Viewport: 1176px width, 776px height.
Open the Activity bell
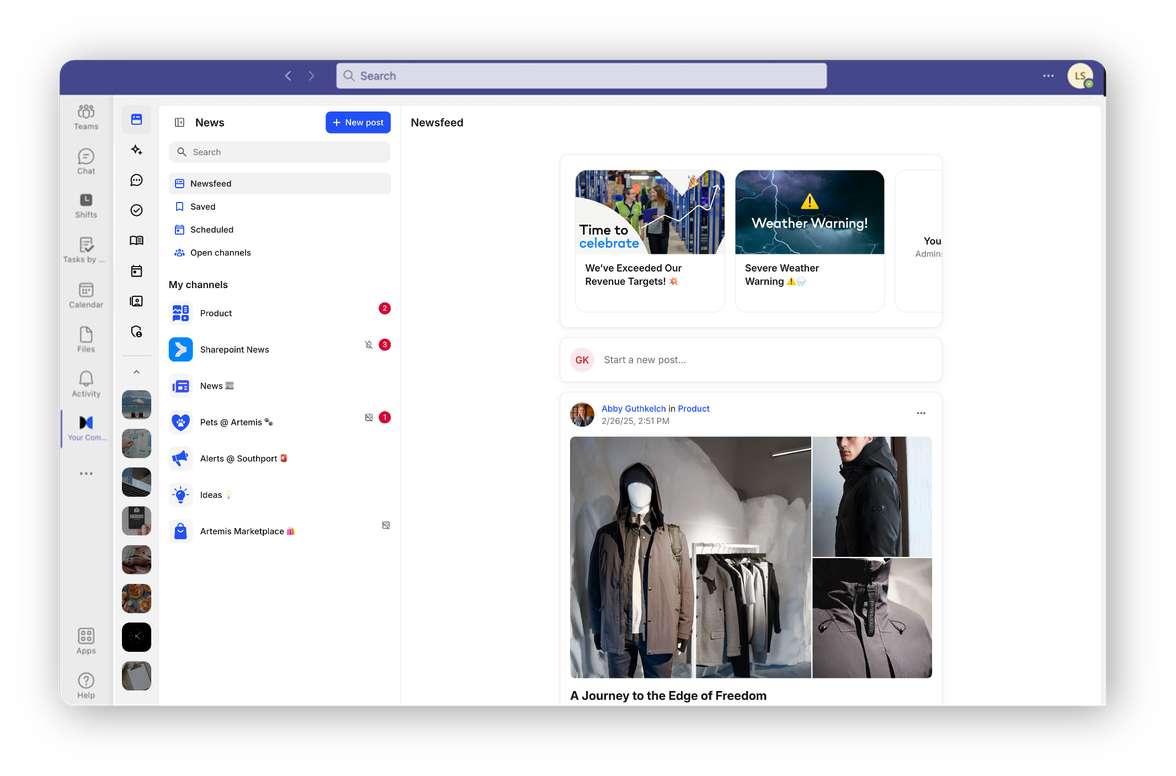[86, 384]
